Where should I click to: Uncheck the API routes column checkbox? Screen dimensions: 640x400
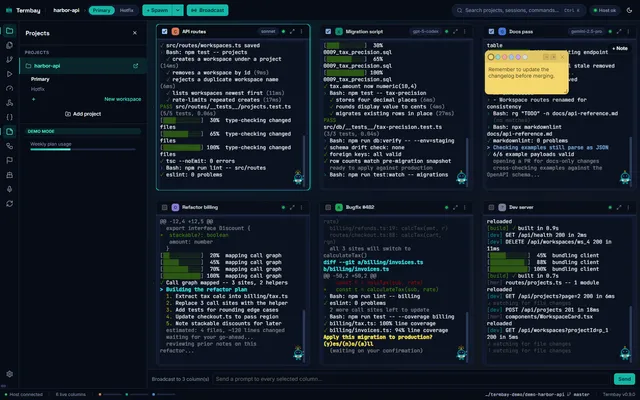point(164,31)
